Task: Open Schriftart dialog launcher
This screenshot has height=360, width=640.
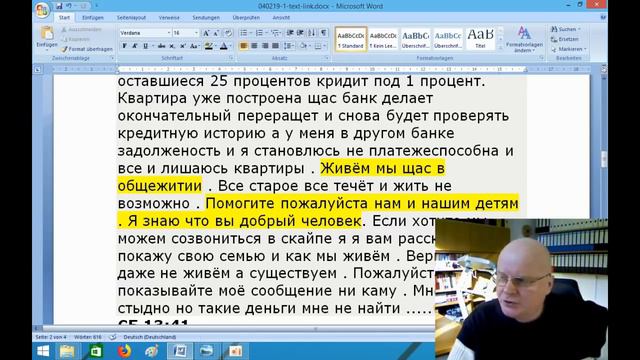Action: pyautogui.click(x=231, y=58)
